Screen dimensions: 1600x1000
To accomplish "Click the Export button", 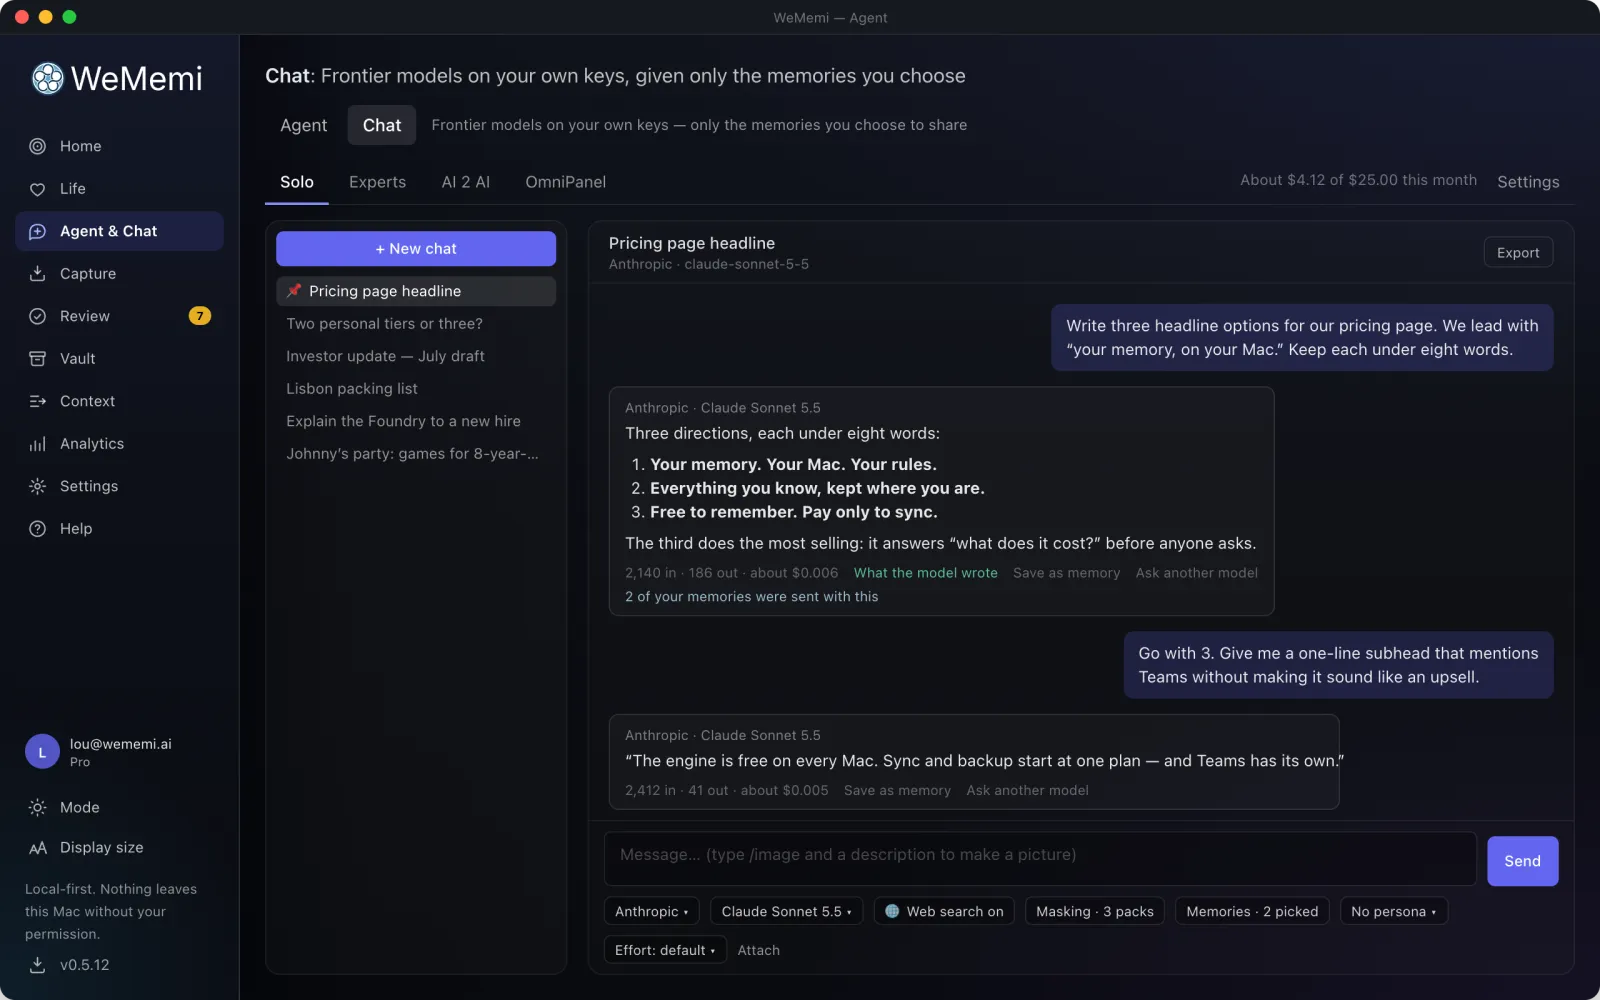I will (x=1518, y=253).
